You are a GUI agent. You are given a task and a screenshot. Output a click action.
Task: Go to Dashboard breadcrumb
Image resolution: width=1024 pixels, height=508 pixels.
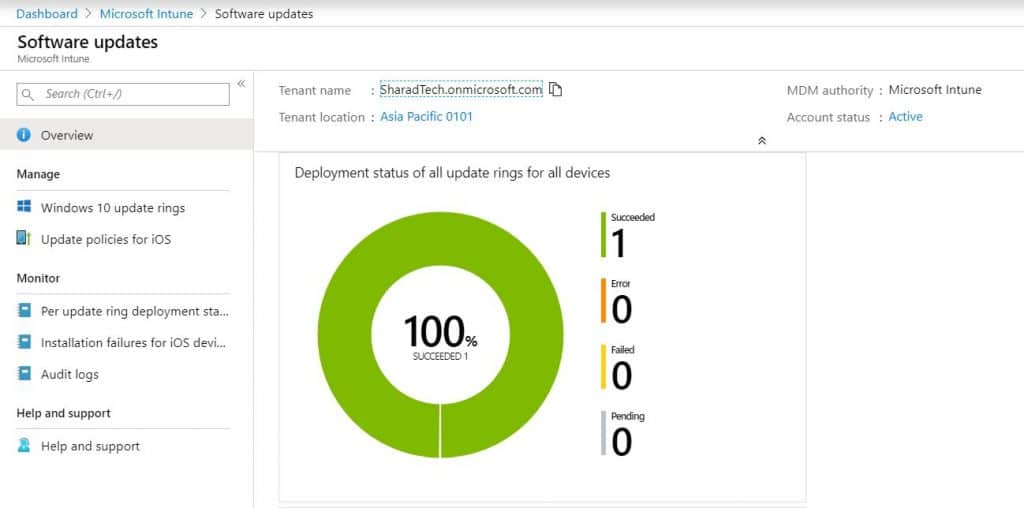47,14
